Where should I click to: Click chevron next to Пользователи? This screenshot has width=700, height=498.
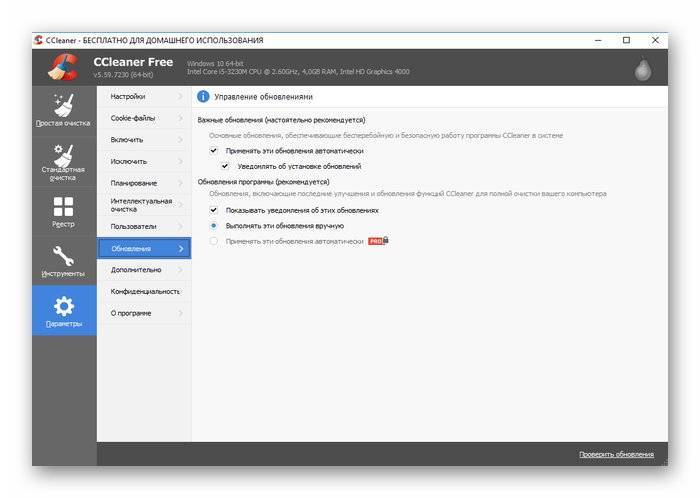point(180,226)
